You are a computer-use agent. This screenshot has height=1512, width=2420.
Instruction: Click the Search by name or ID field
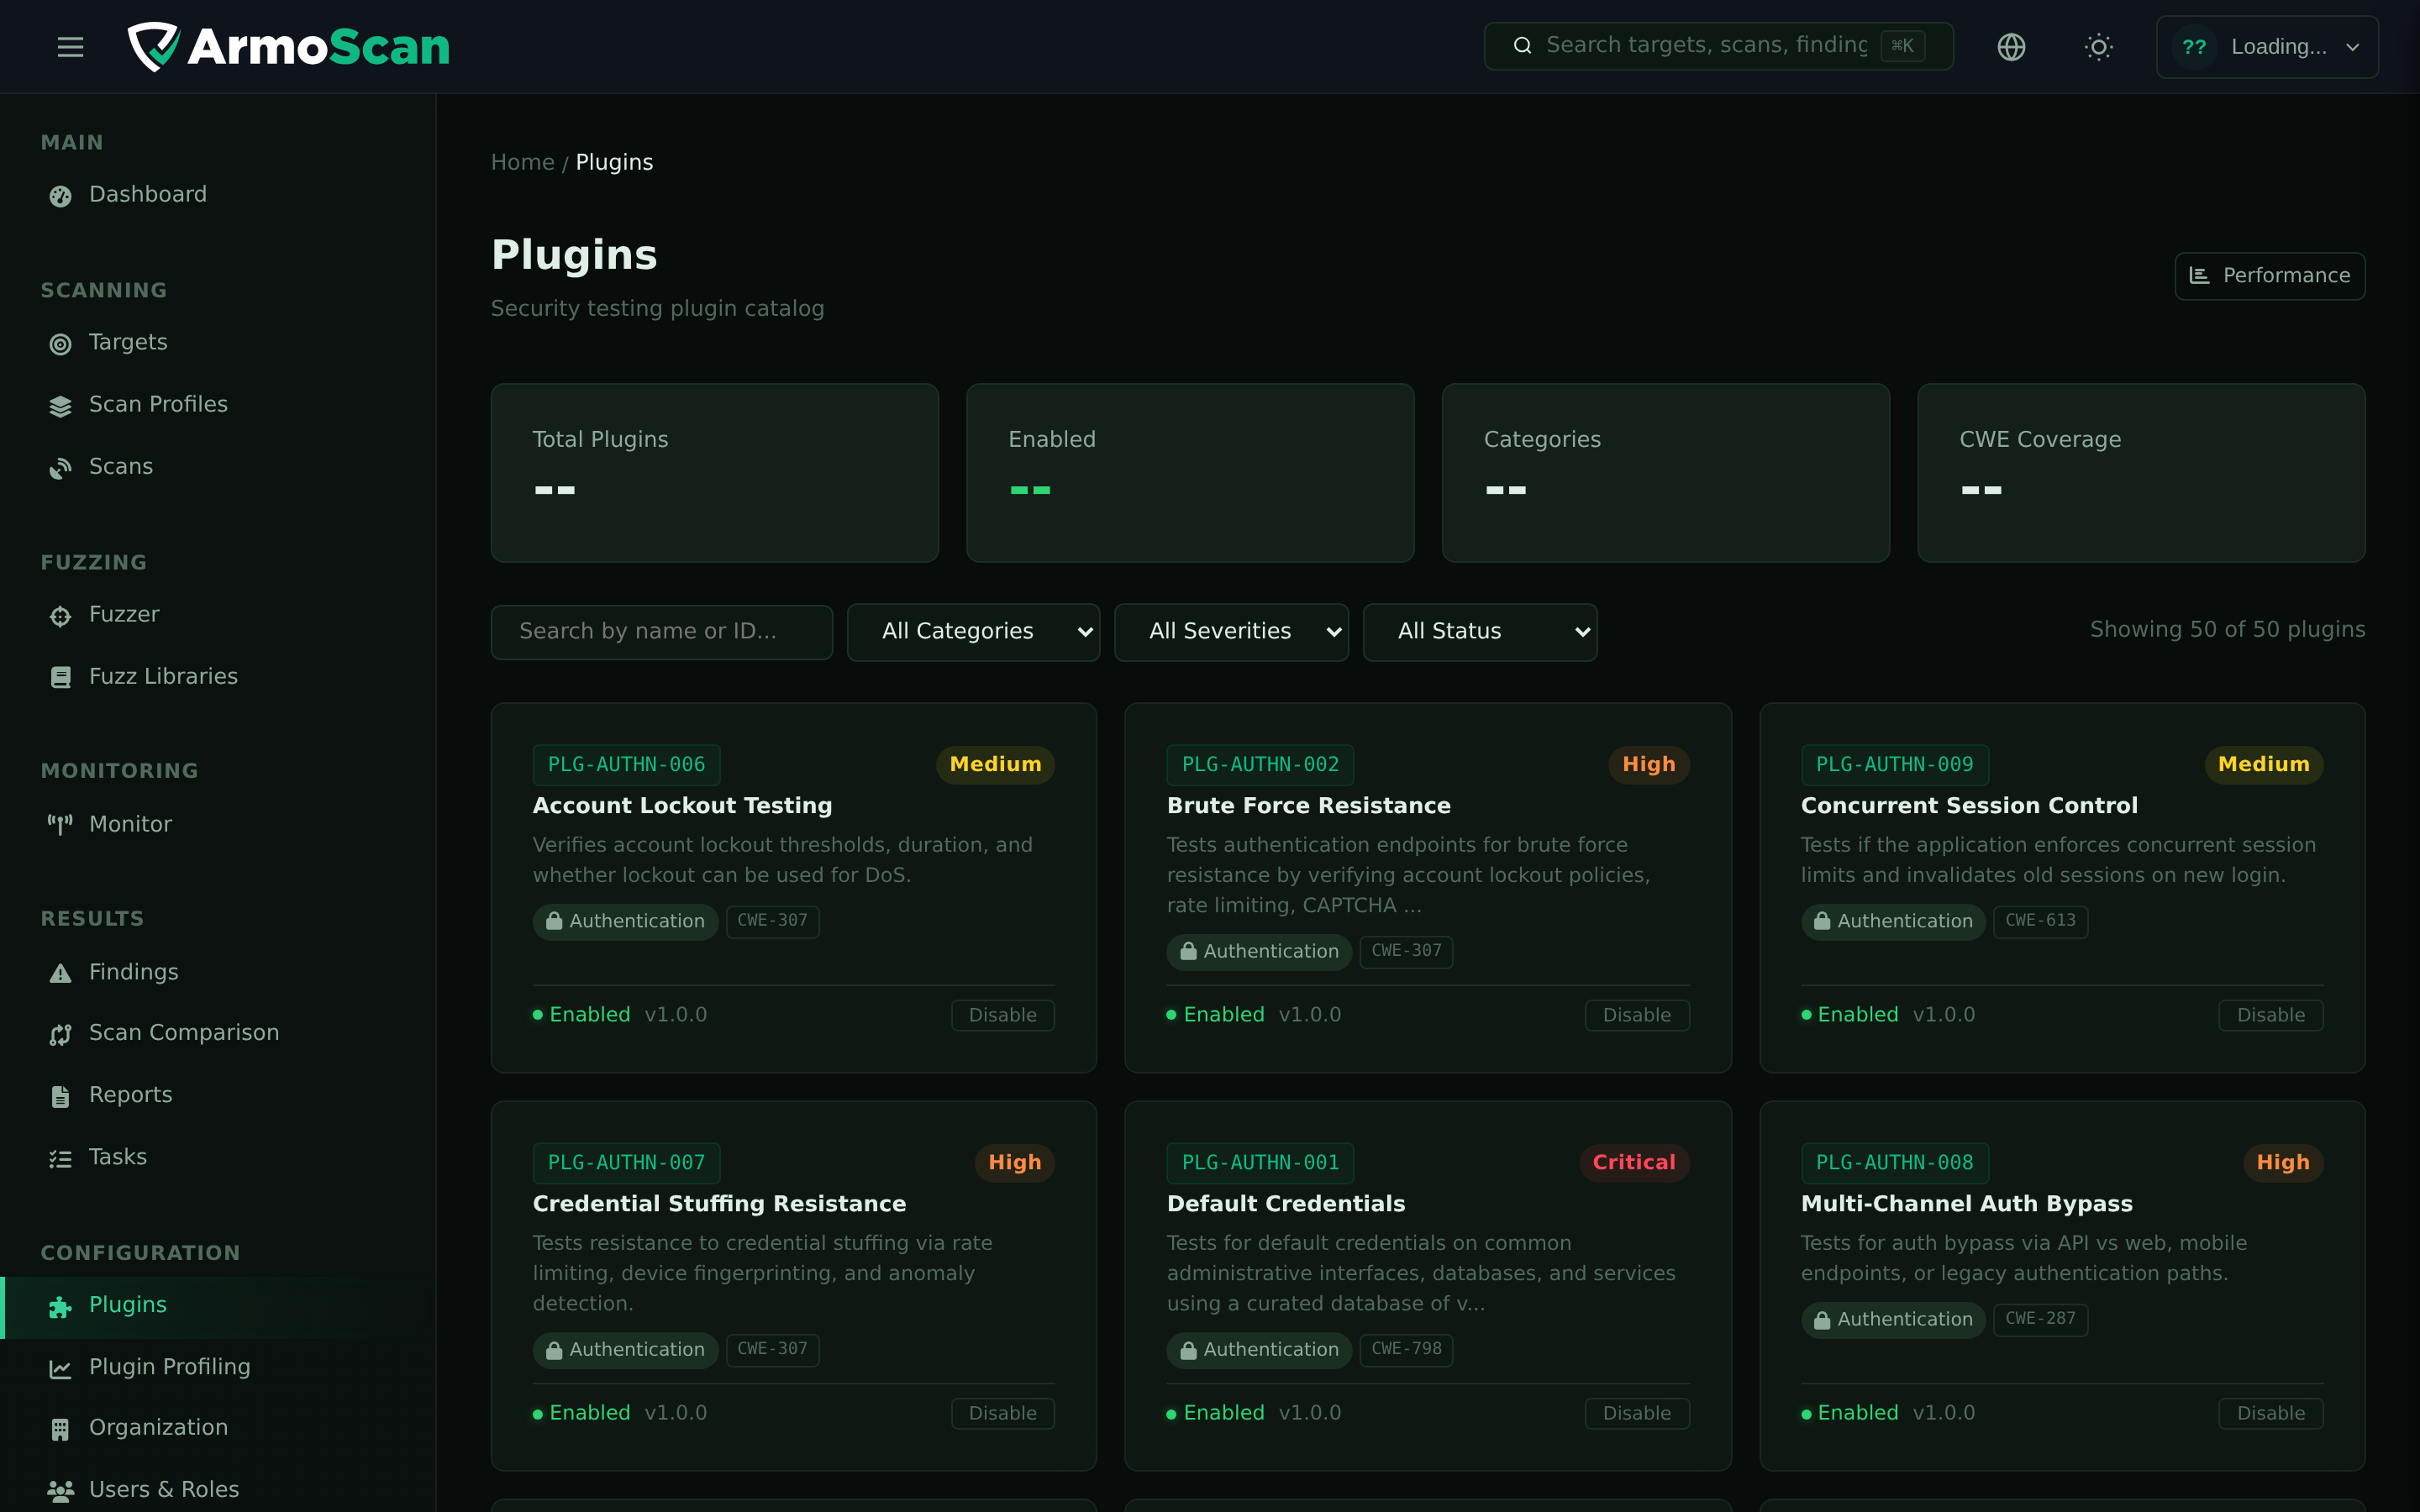coord(661,632)
